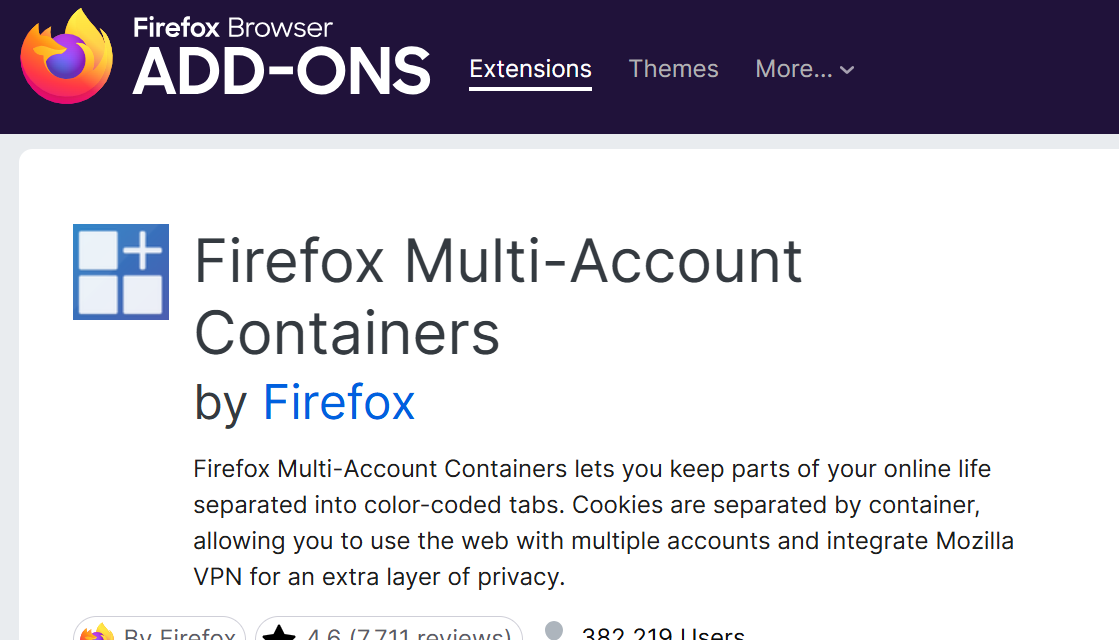Click the "Firefox Multi-Account Containers" title heading
Image resolution: width=1119 pixels, height=640 pixels.
click(x=497, y=263)
